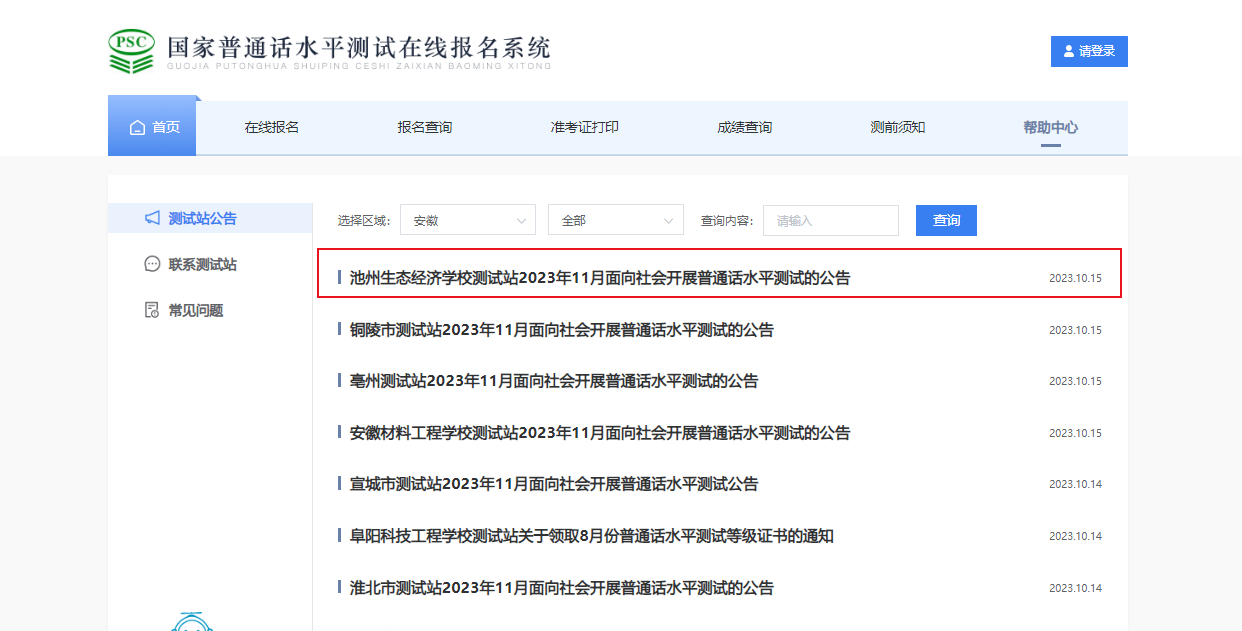Click the robot assistant icon at bottom left
1242x631 pixels.
pos(190,622)
